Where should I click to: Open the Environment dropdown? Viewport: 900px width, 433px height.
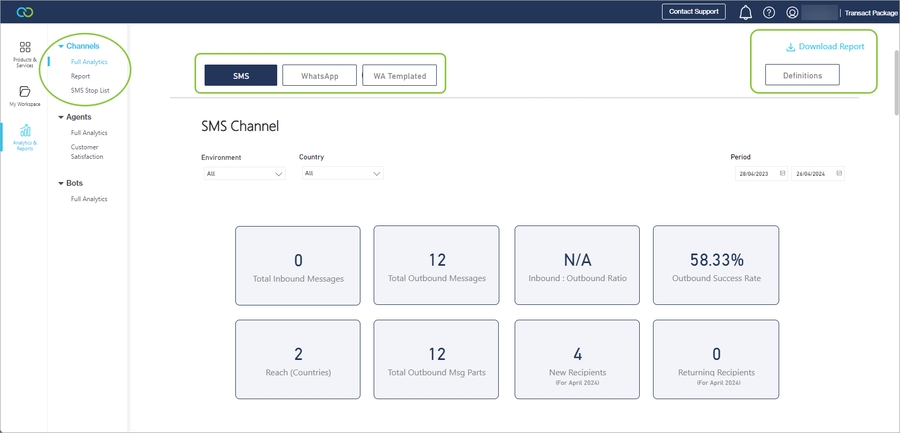[x=243, y=173]
